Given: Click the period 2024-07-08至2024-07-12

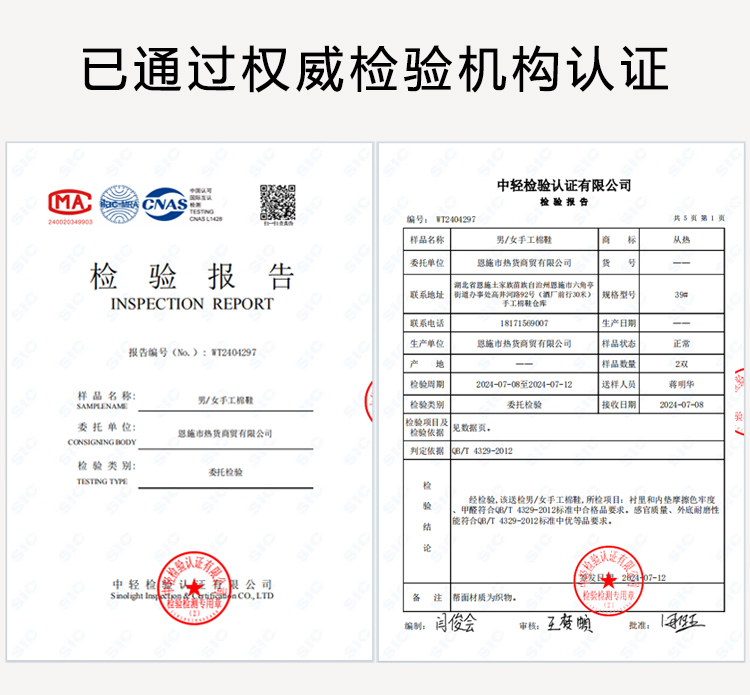Looking at the screenshot, I should pyautogui.click(x=524, y=384).
